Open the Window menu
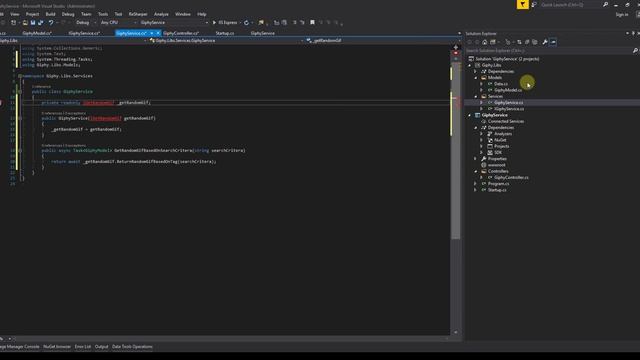Image resolution: width=640 pixels, height=360 pixels. click(x=183, y=14)
